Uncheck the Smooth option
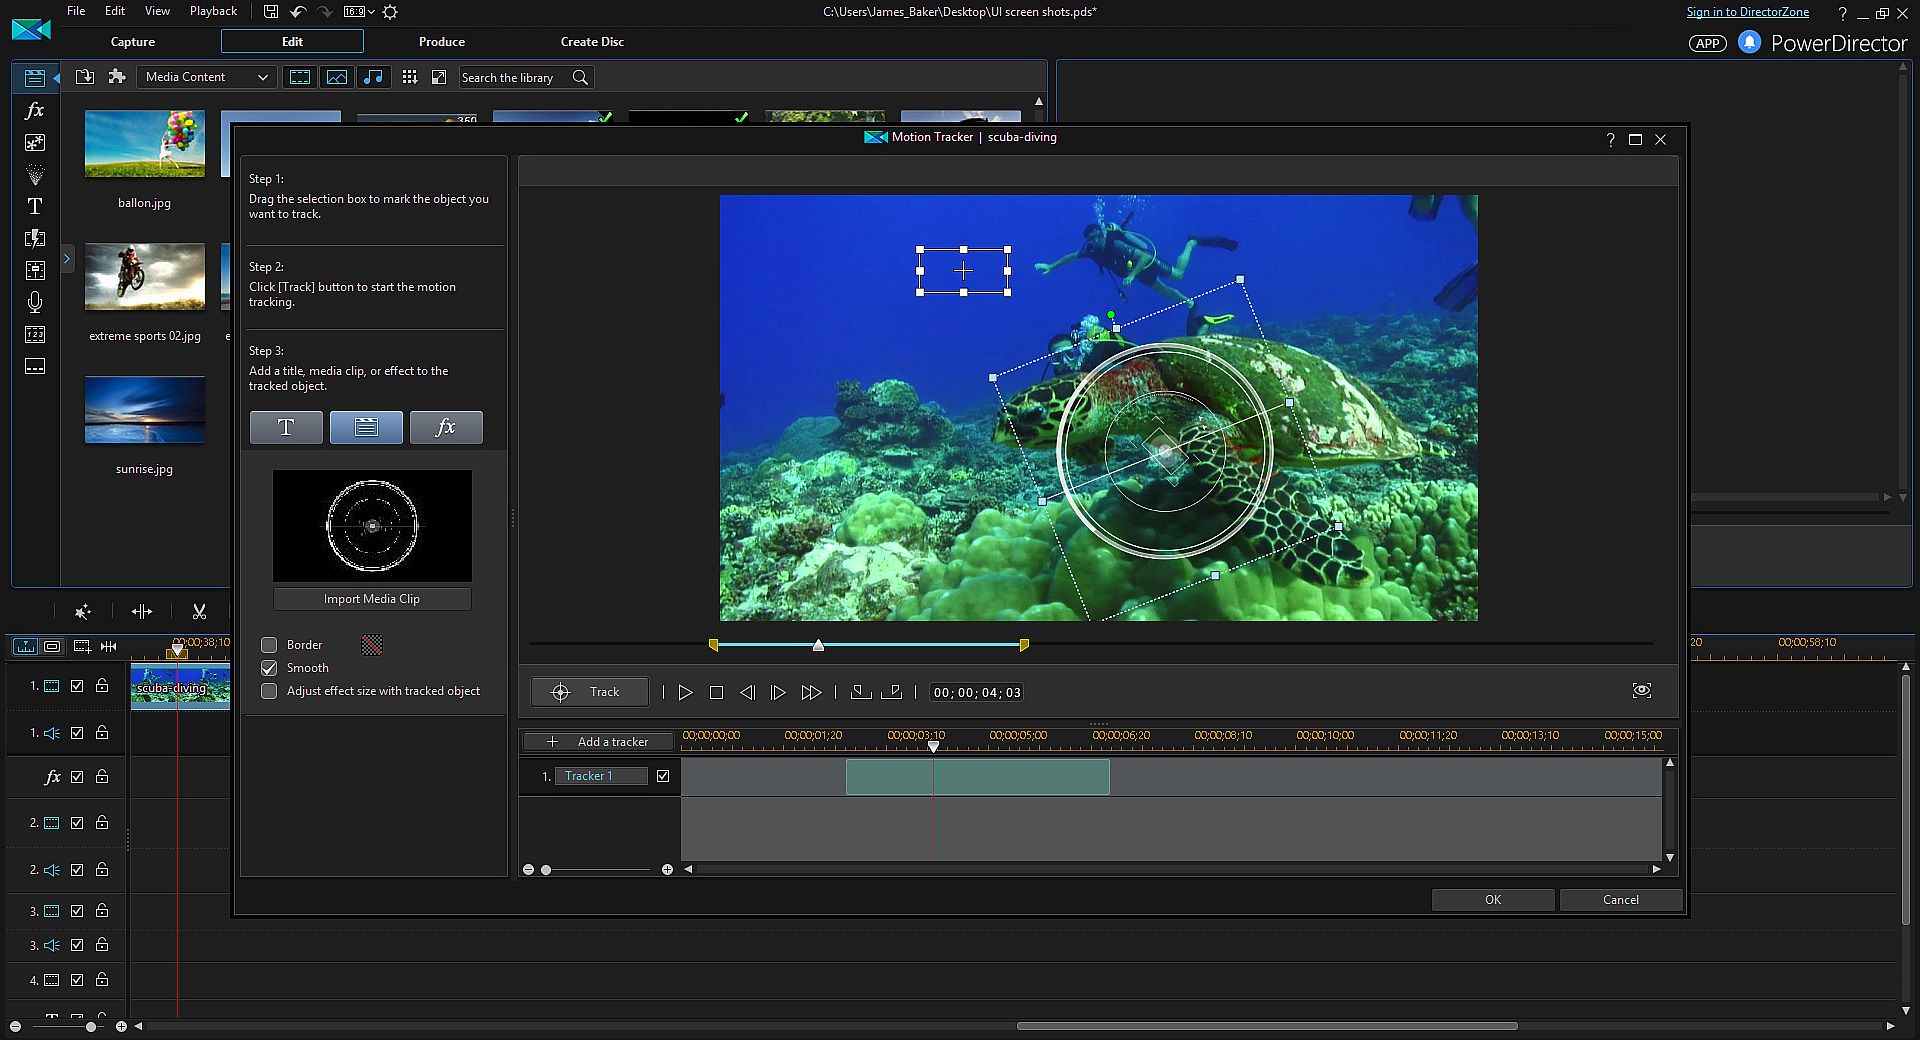 [x=269, y=668]
